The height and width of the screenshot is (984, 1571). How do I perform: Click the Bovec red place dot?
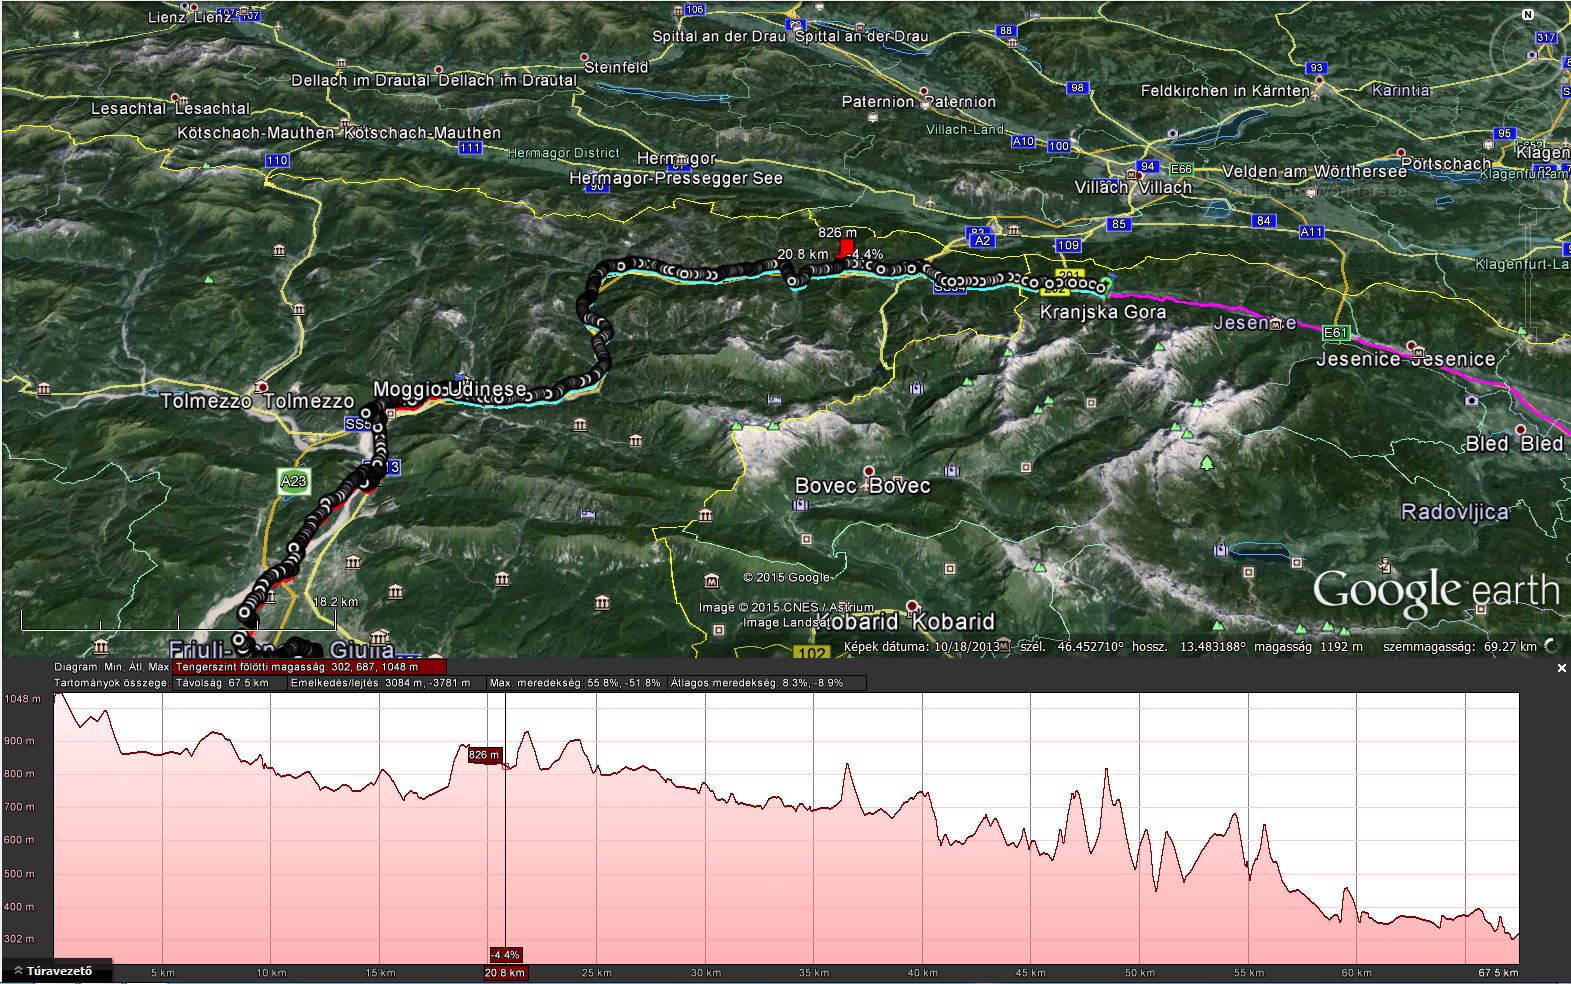point(869,470)
